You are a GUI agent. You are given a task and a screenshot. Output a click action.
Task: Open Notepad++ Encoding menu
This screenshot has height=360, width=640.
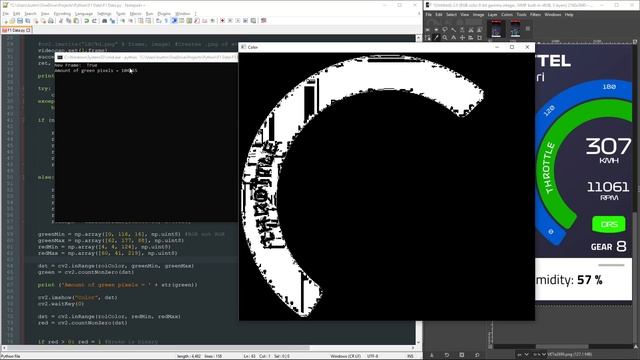click(x=62, y=13)
